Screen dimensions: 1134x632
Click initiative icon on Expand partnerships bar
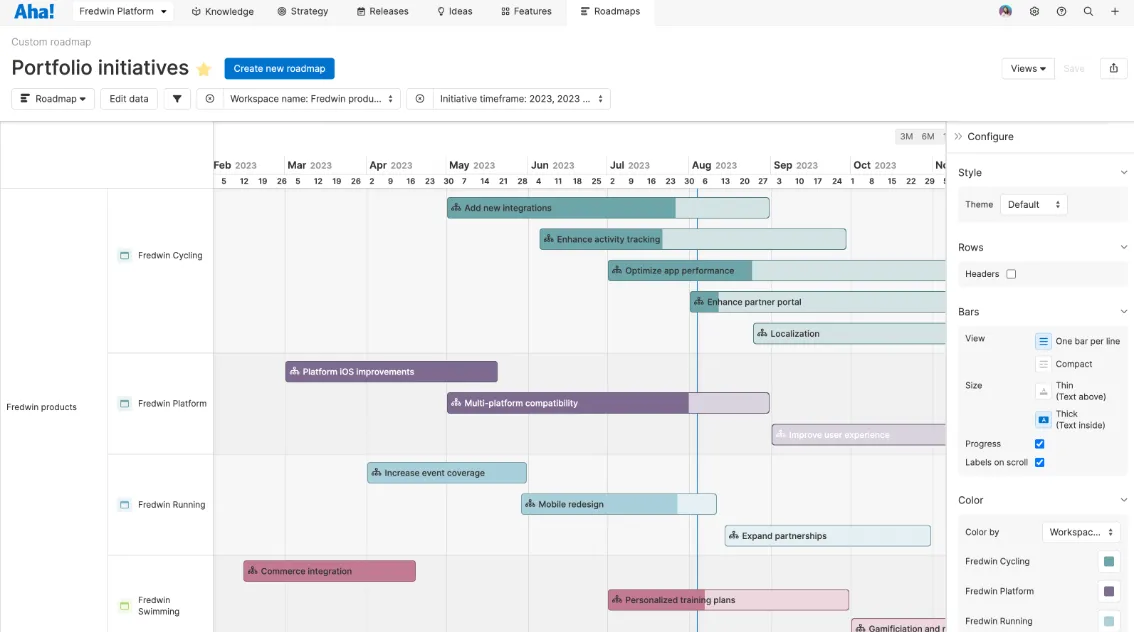coord(733,536)
